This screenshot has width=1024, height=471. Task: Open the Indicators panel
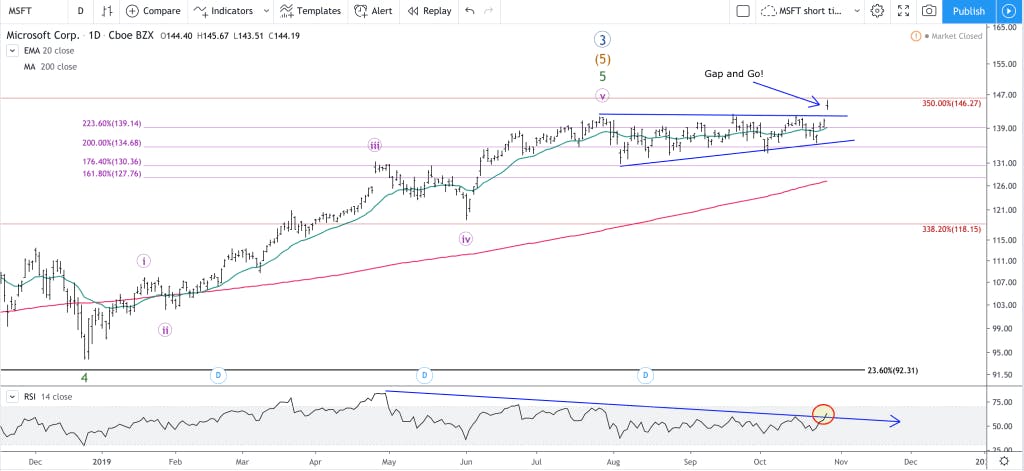click(224, 11)
